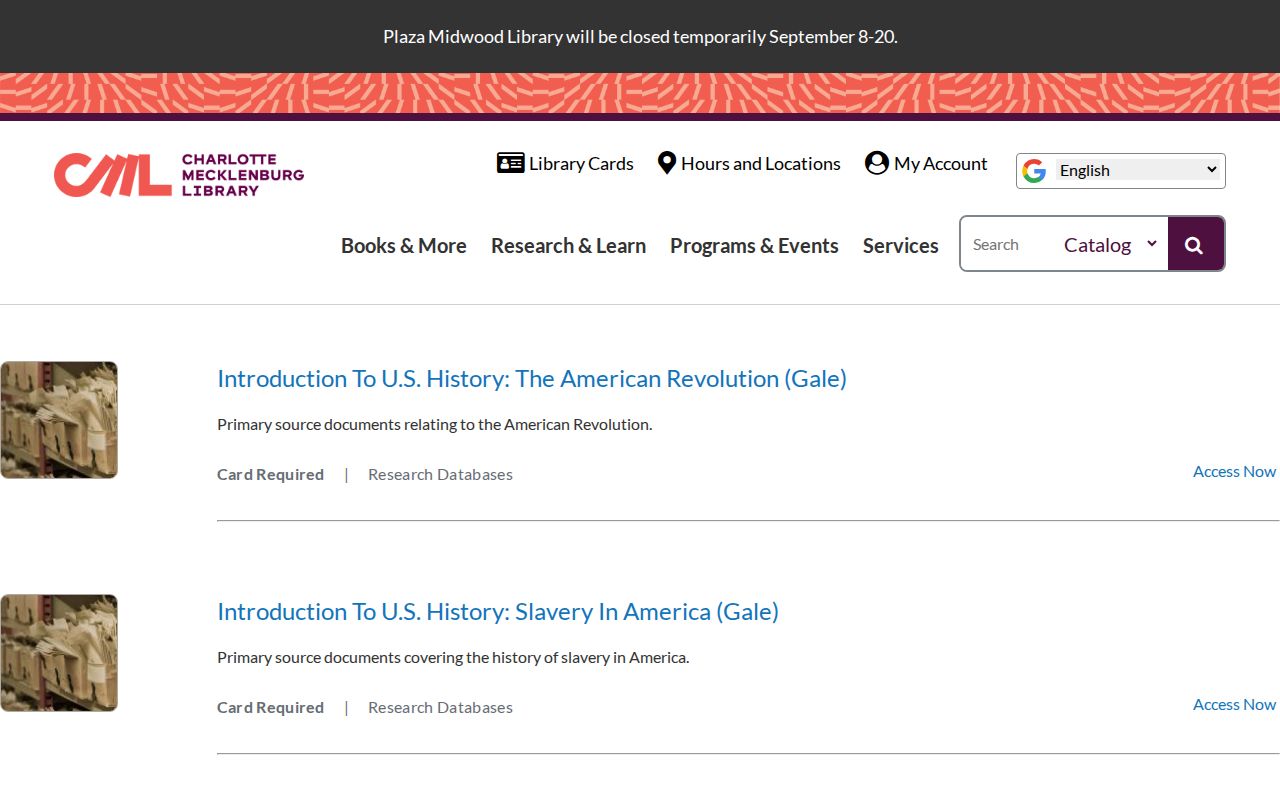This screenshot has width=1280, height=800.
Task: Click Research Databases tag under American Revolution
Action: pos(440,475)
